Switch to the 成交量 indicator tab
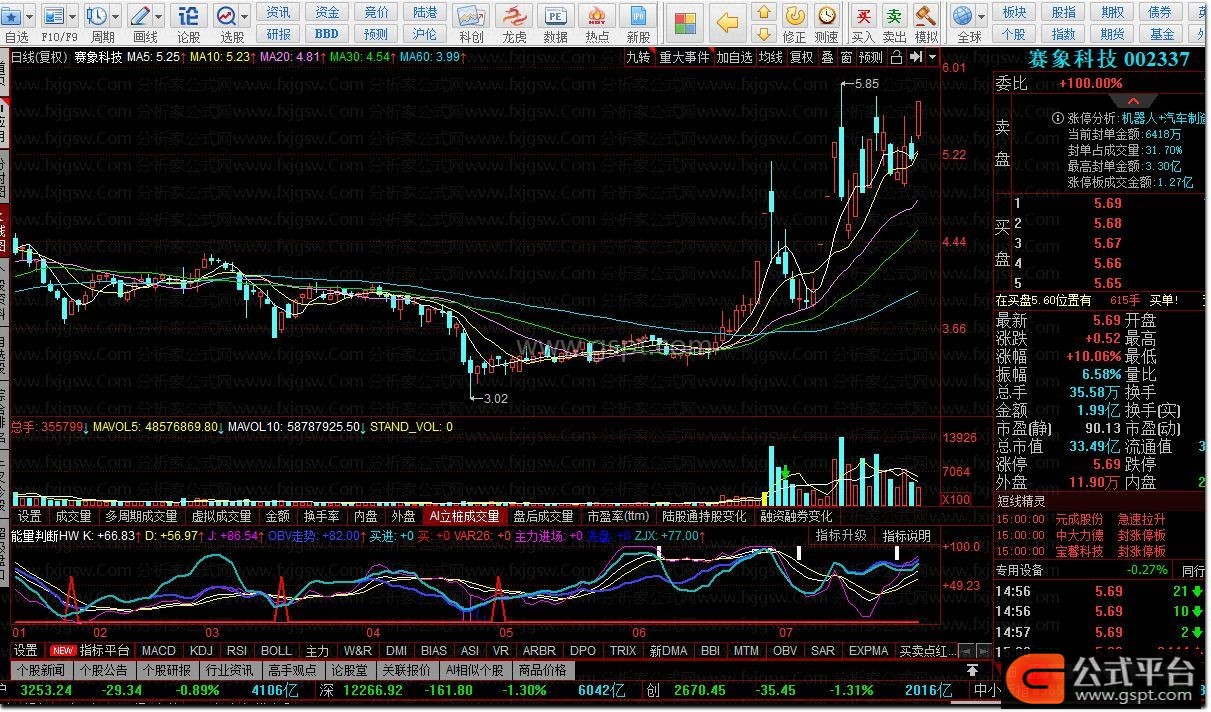Screen dimensions: 1211x712 pyautogui.click(x=73, y=516)
